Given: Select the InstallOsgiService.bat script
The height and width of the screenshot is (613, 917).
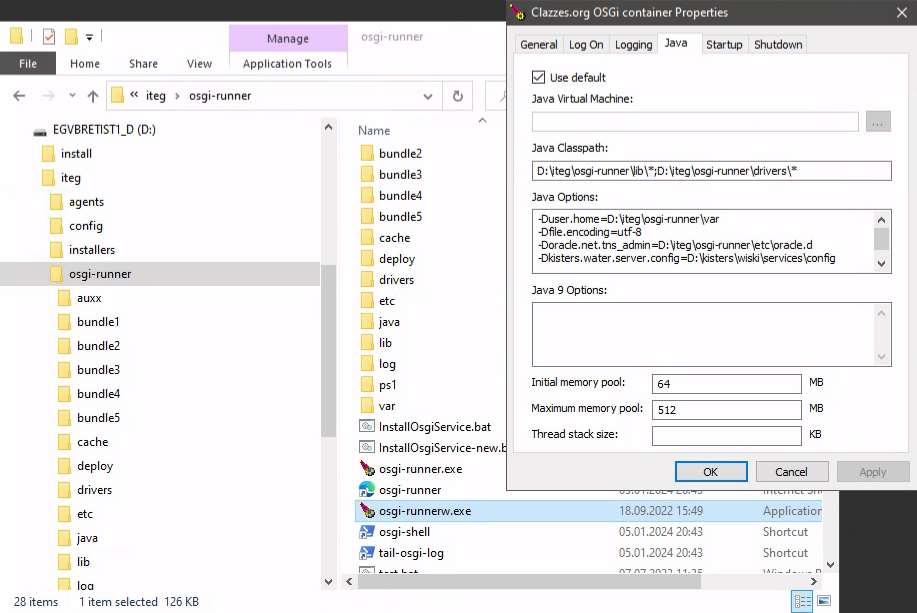Looking at the screenshot, I should pos(426,426).
